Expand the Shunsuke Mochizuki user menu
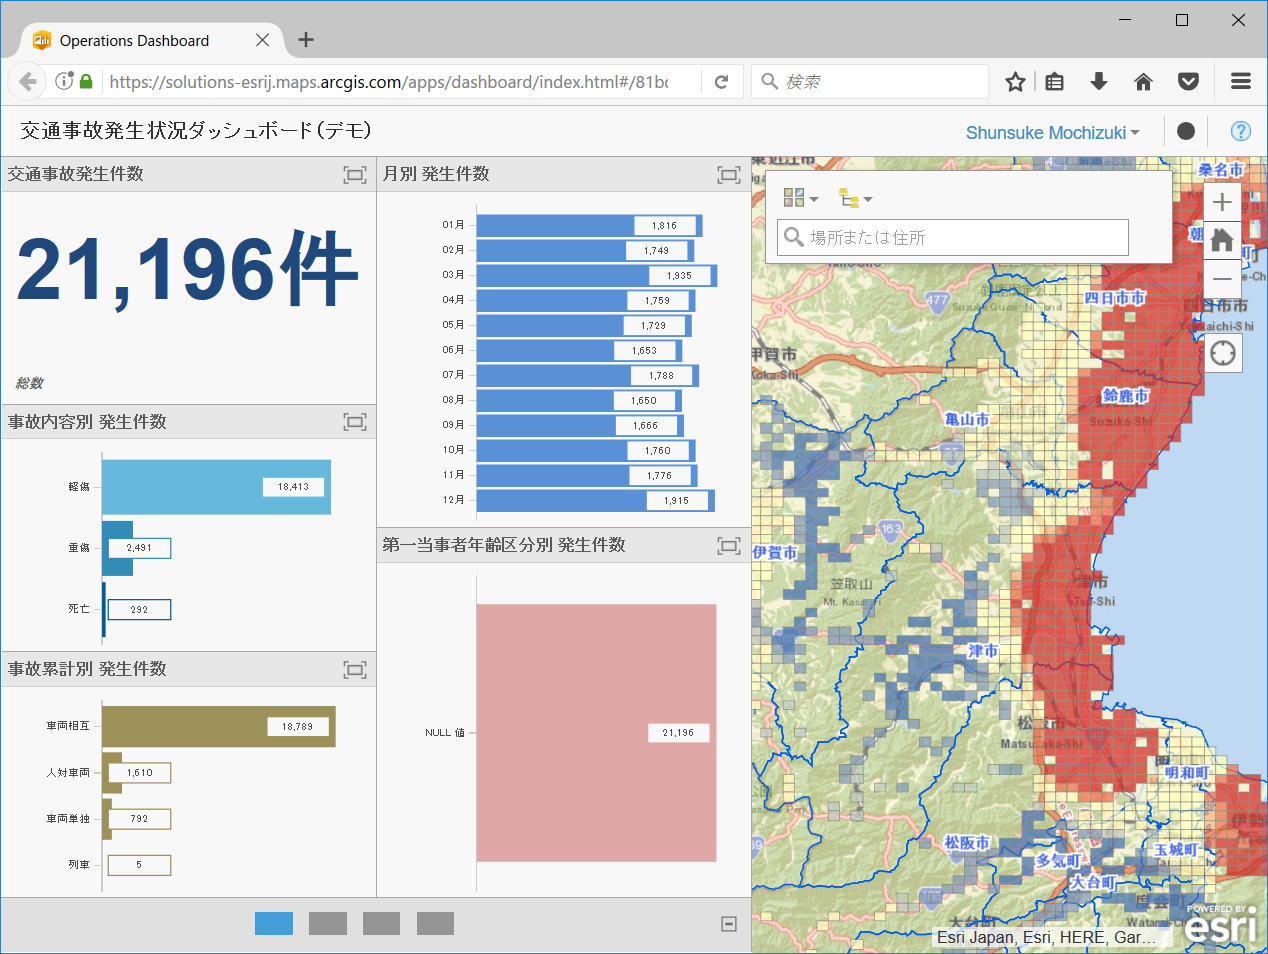The image size is (1268, 954). 1052,133
